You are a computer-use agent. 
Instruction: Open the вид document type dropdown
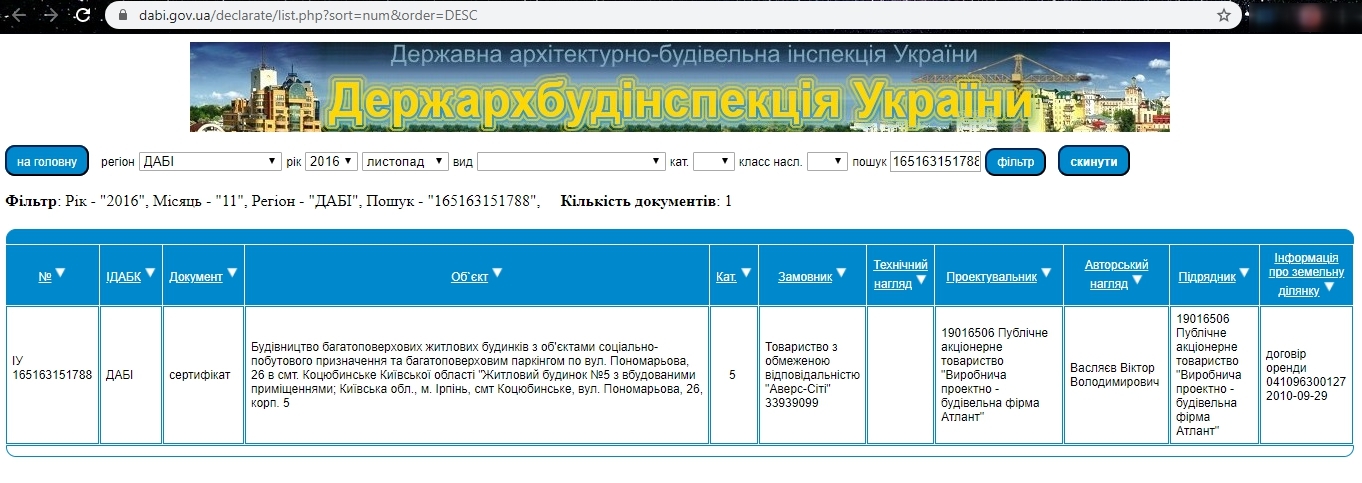[571, 161]
